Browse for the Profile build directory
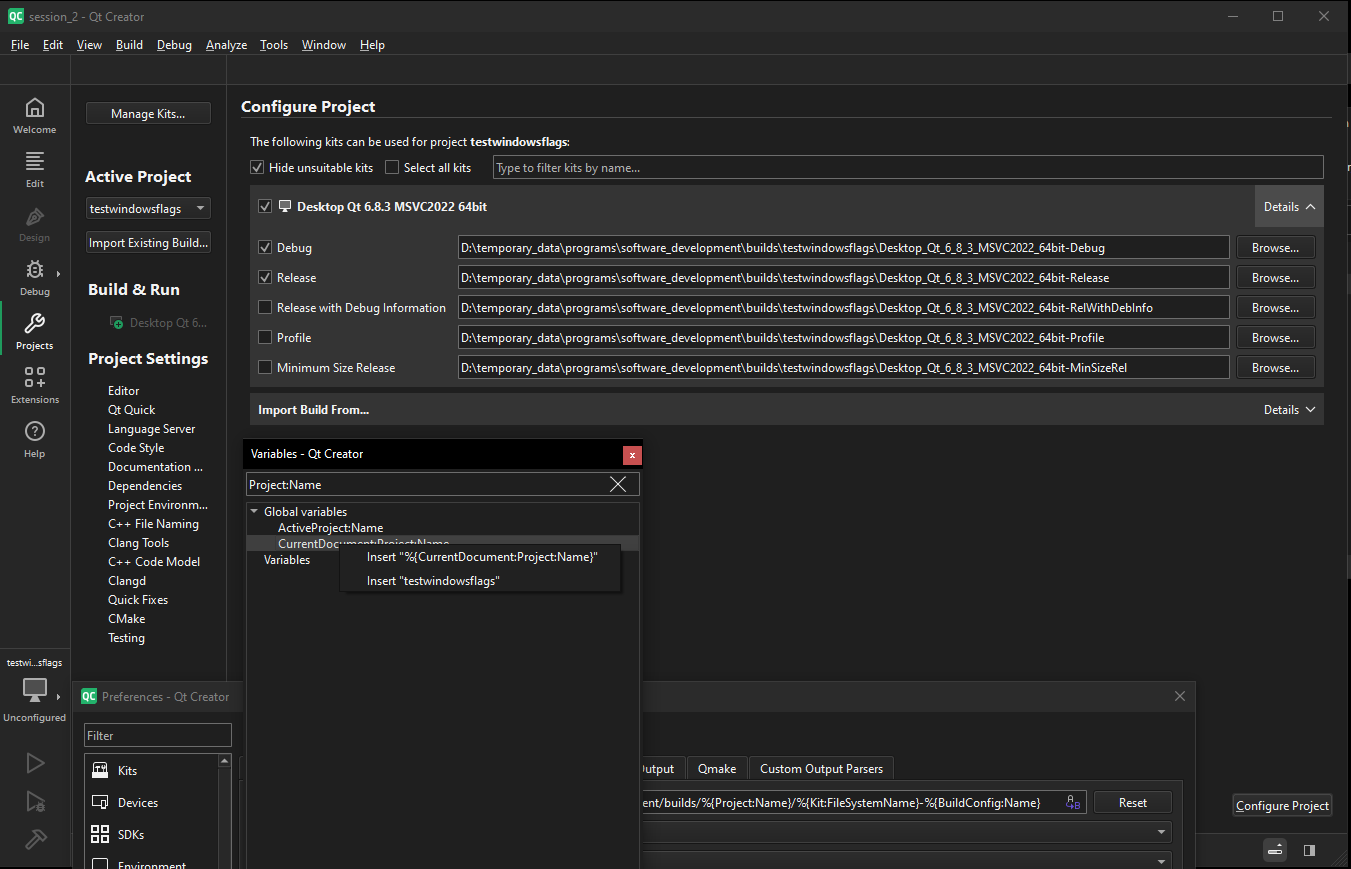 tap(1275, 338)
